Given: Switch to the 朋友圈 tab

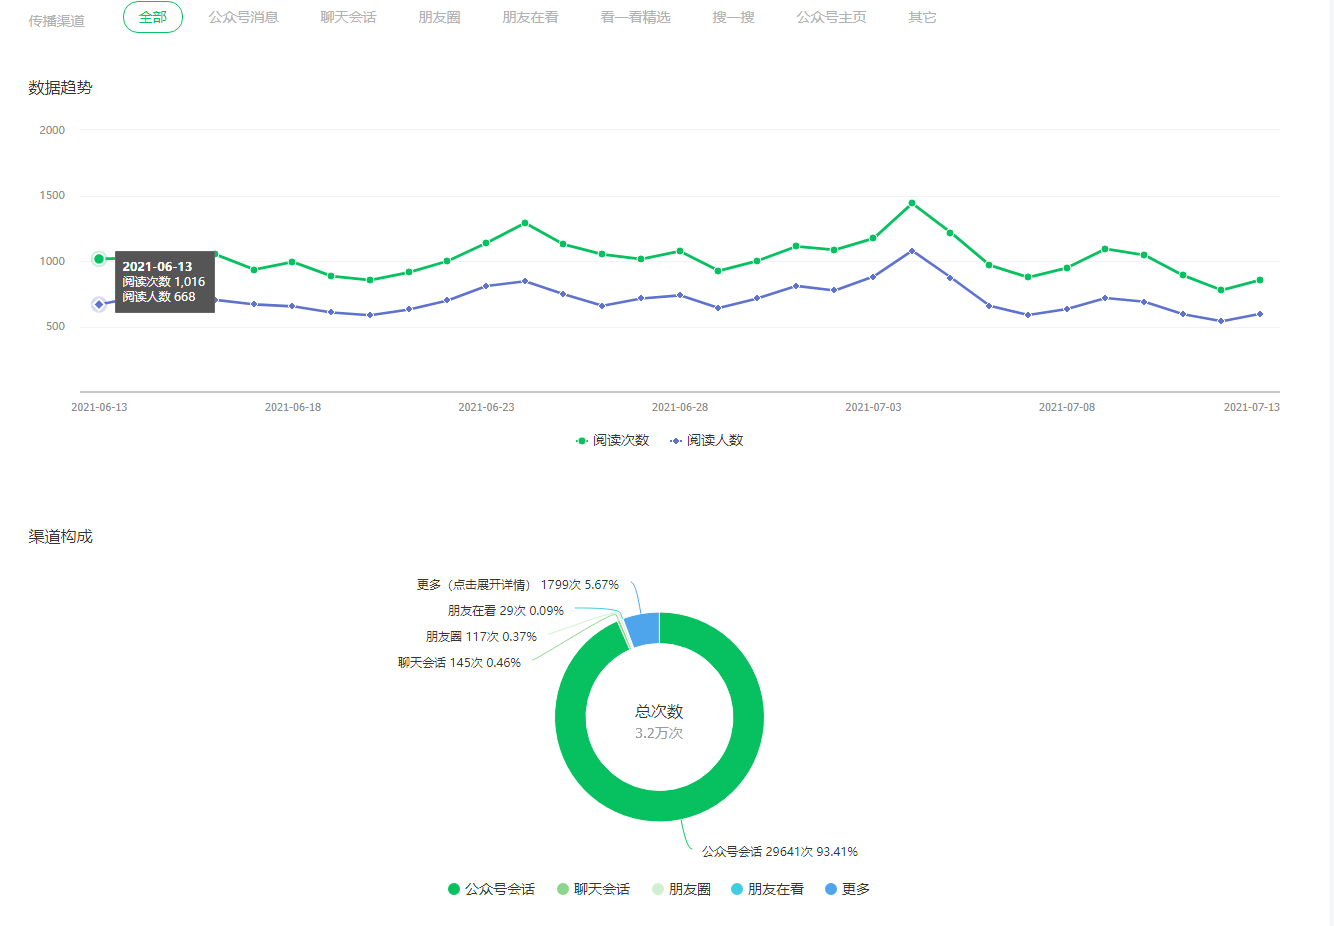Looking at the screenshot, I should (439, 17).
